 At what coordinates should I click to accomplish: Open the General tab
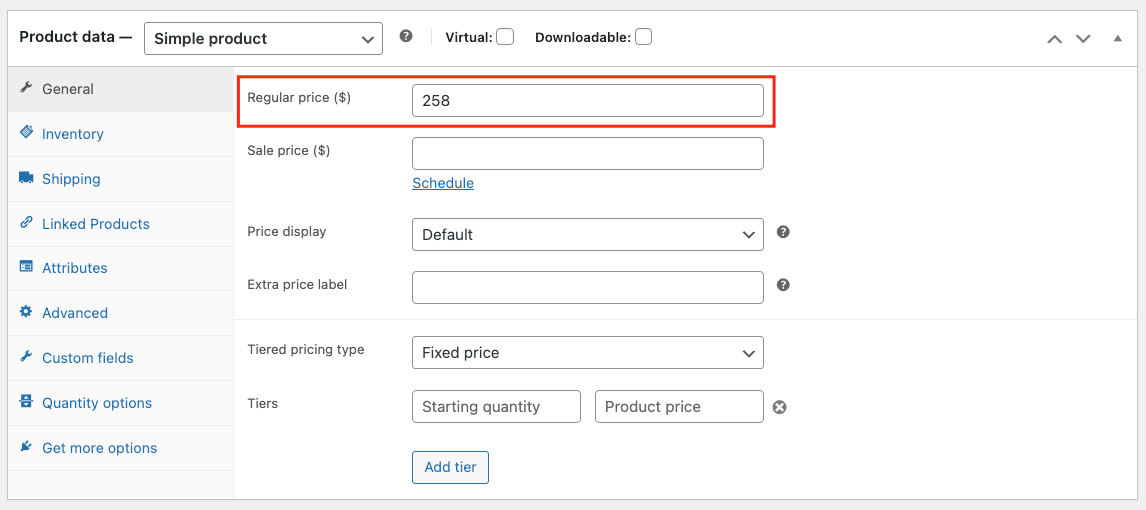pyautogui.click(x=121, y=89)
